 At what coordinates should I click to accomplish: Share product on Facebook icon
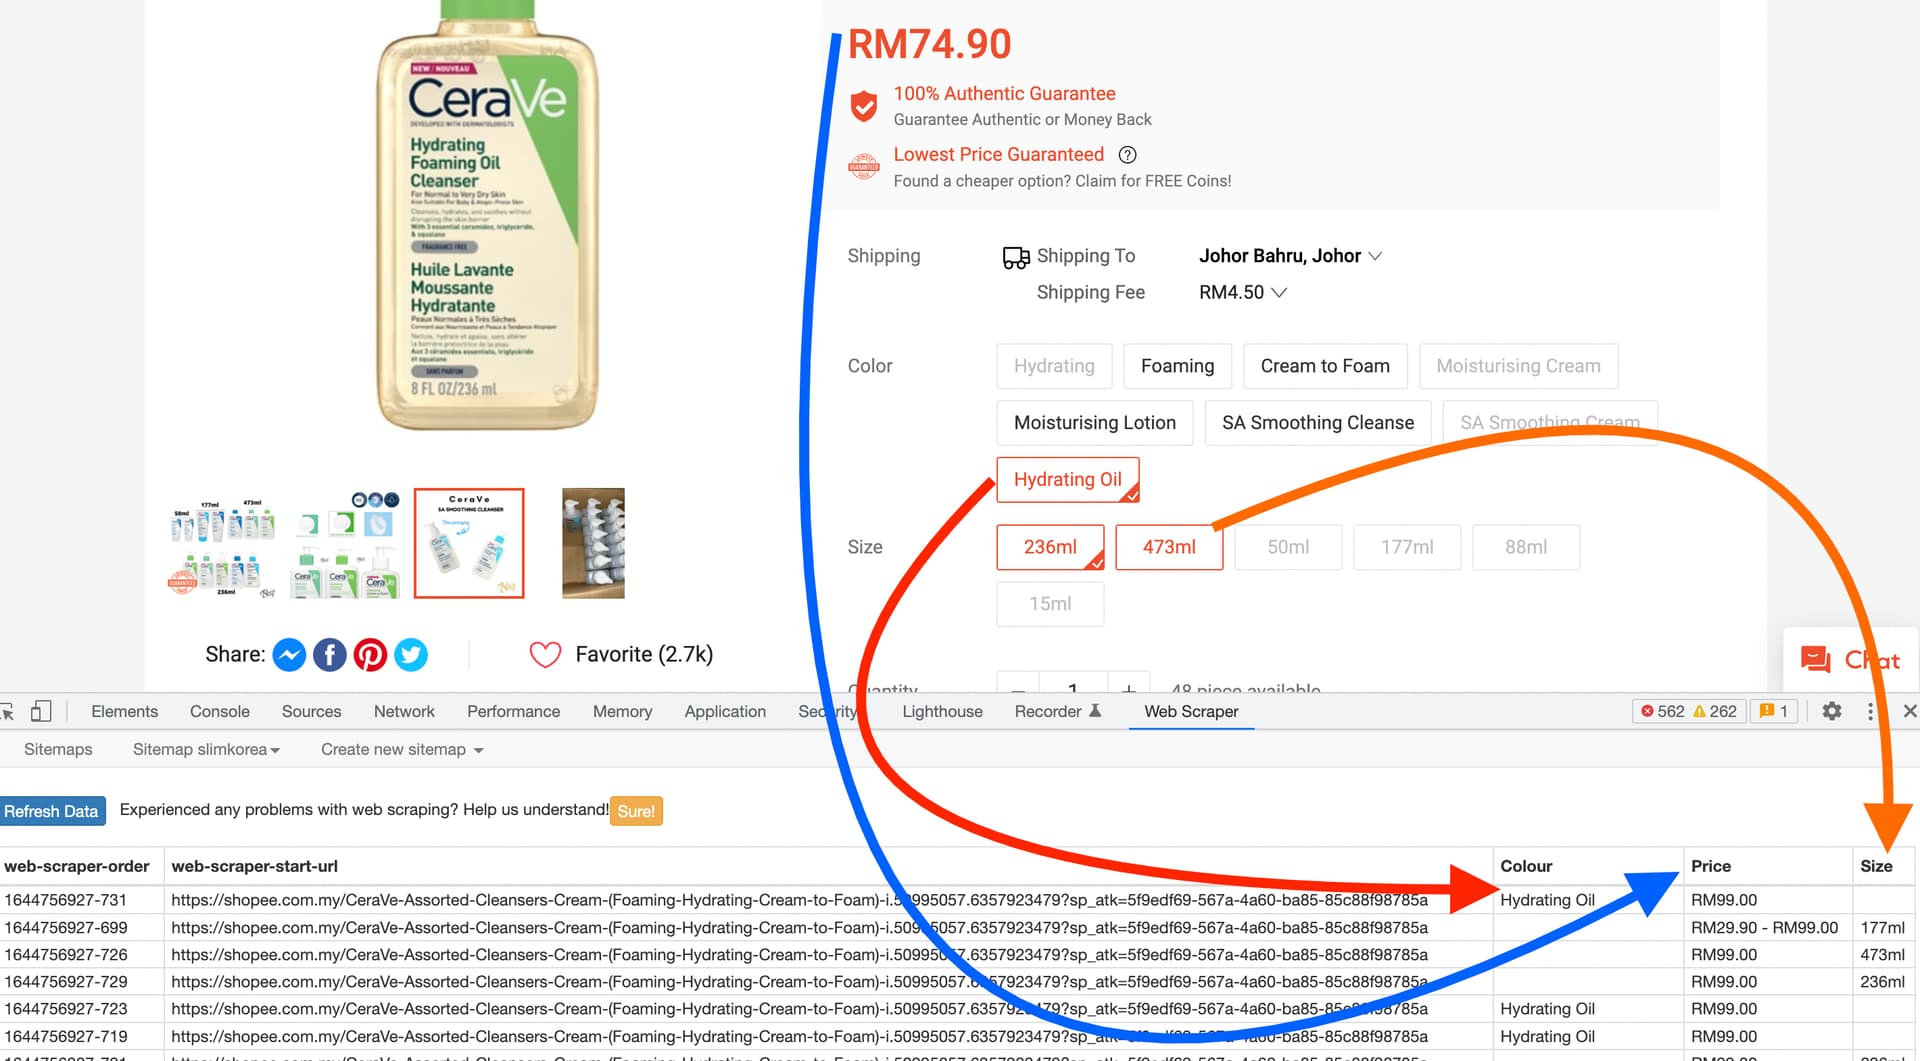click(x=330, y=655)
